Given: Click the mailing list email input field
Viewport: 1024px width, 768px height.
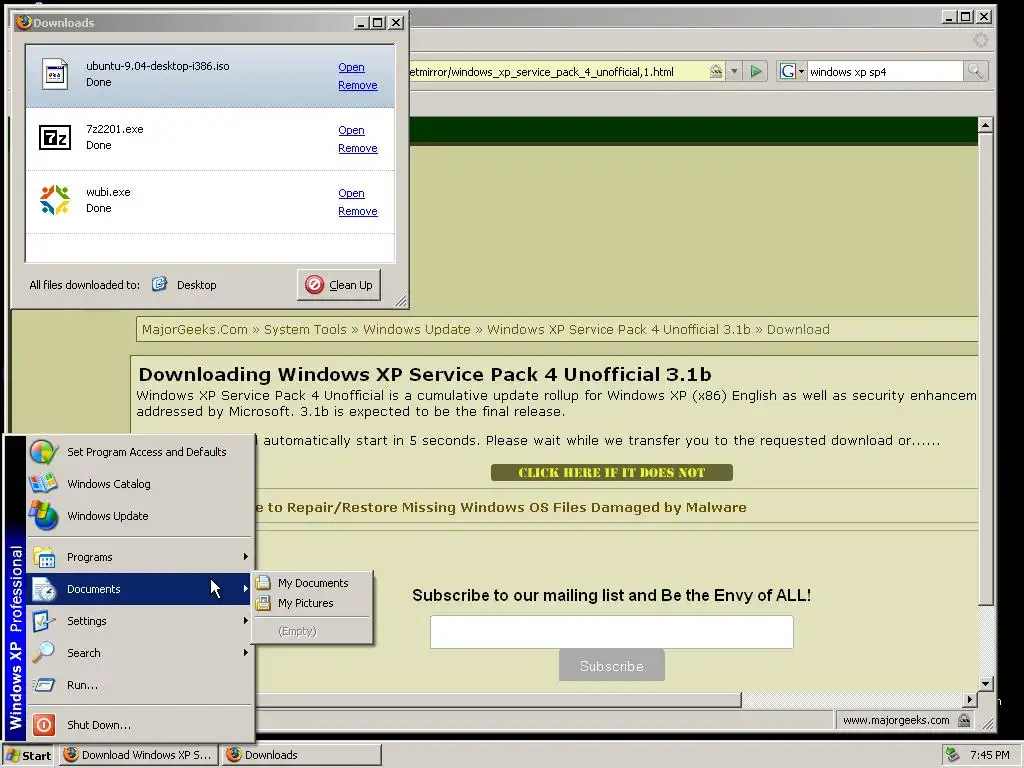Looking at the screenshot, I should (x=612, y=632).
